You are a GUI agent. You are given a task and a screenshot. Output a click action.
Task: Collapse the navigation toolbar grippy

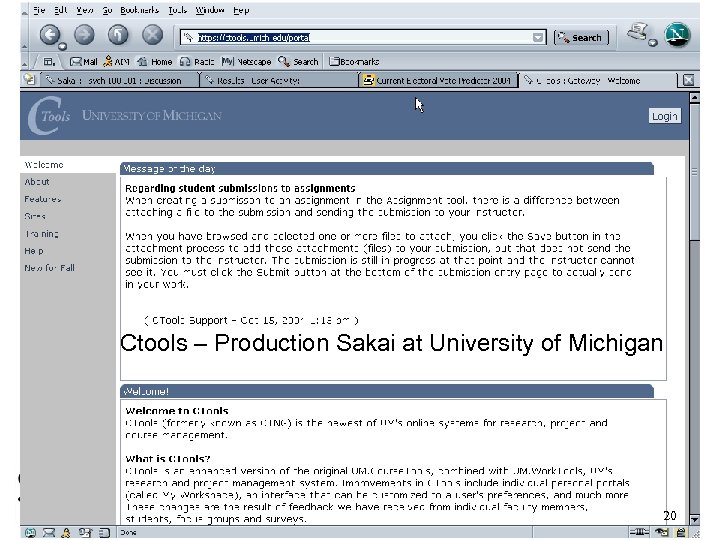tap(24, 35)
